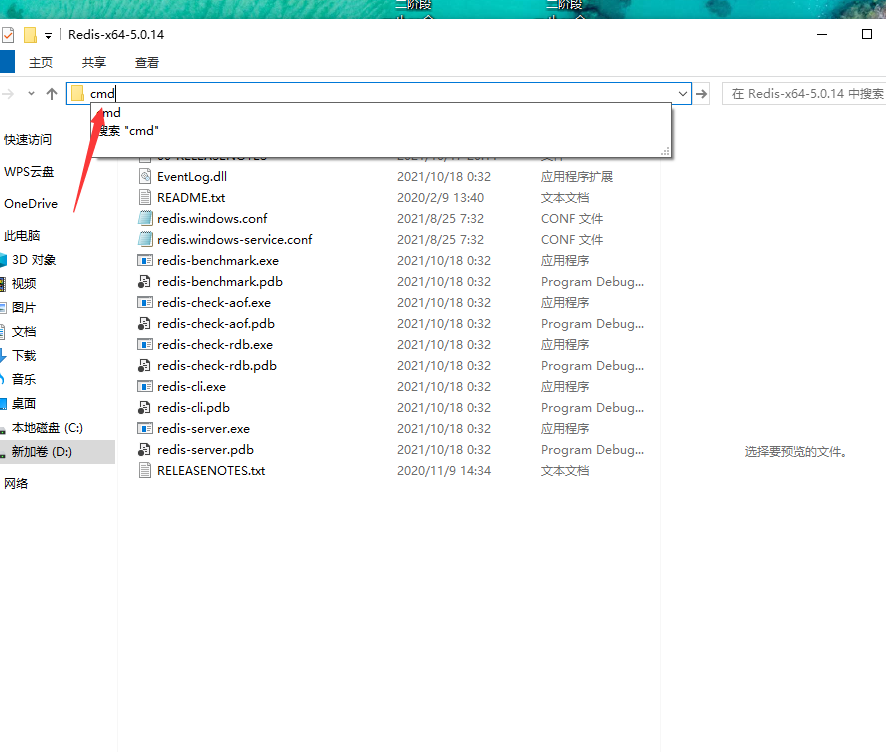The height and width of the screenshot is (752, 886).
Task: Open the 共享 ribbon tab
Action: (x=93, y=63)
